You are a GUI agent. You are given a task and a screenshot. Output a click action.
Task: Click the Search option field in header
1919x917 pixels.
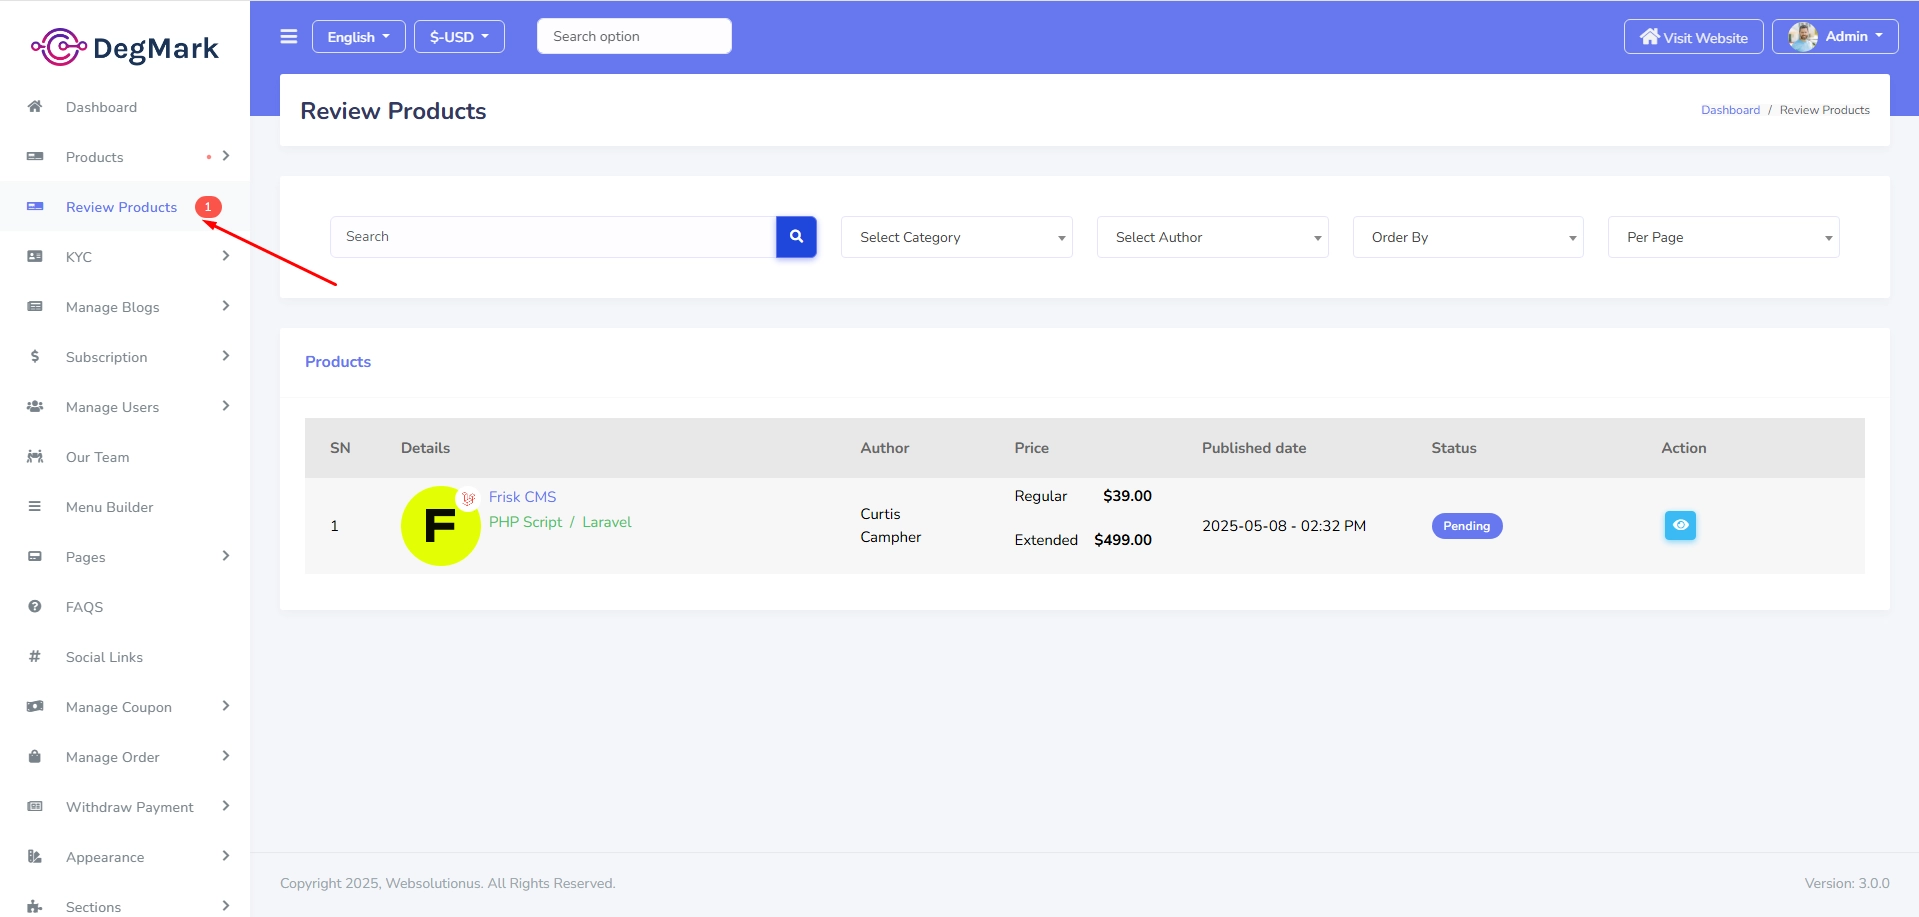pyautogui.click(x=634, y=36)
